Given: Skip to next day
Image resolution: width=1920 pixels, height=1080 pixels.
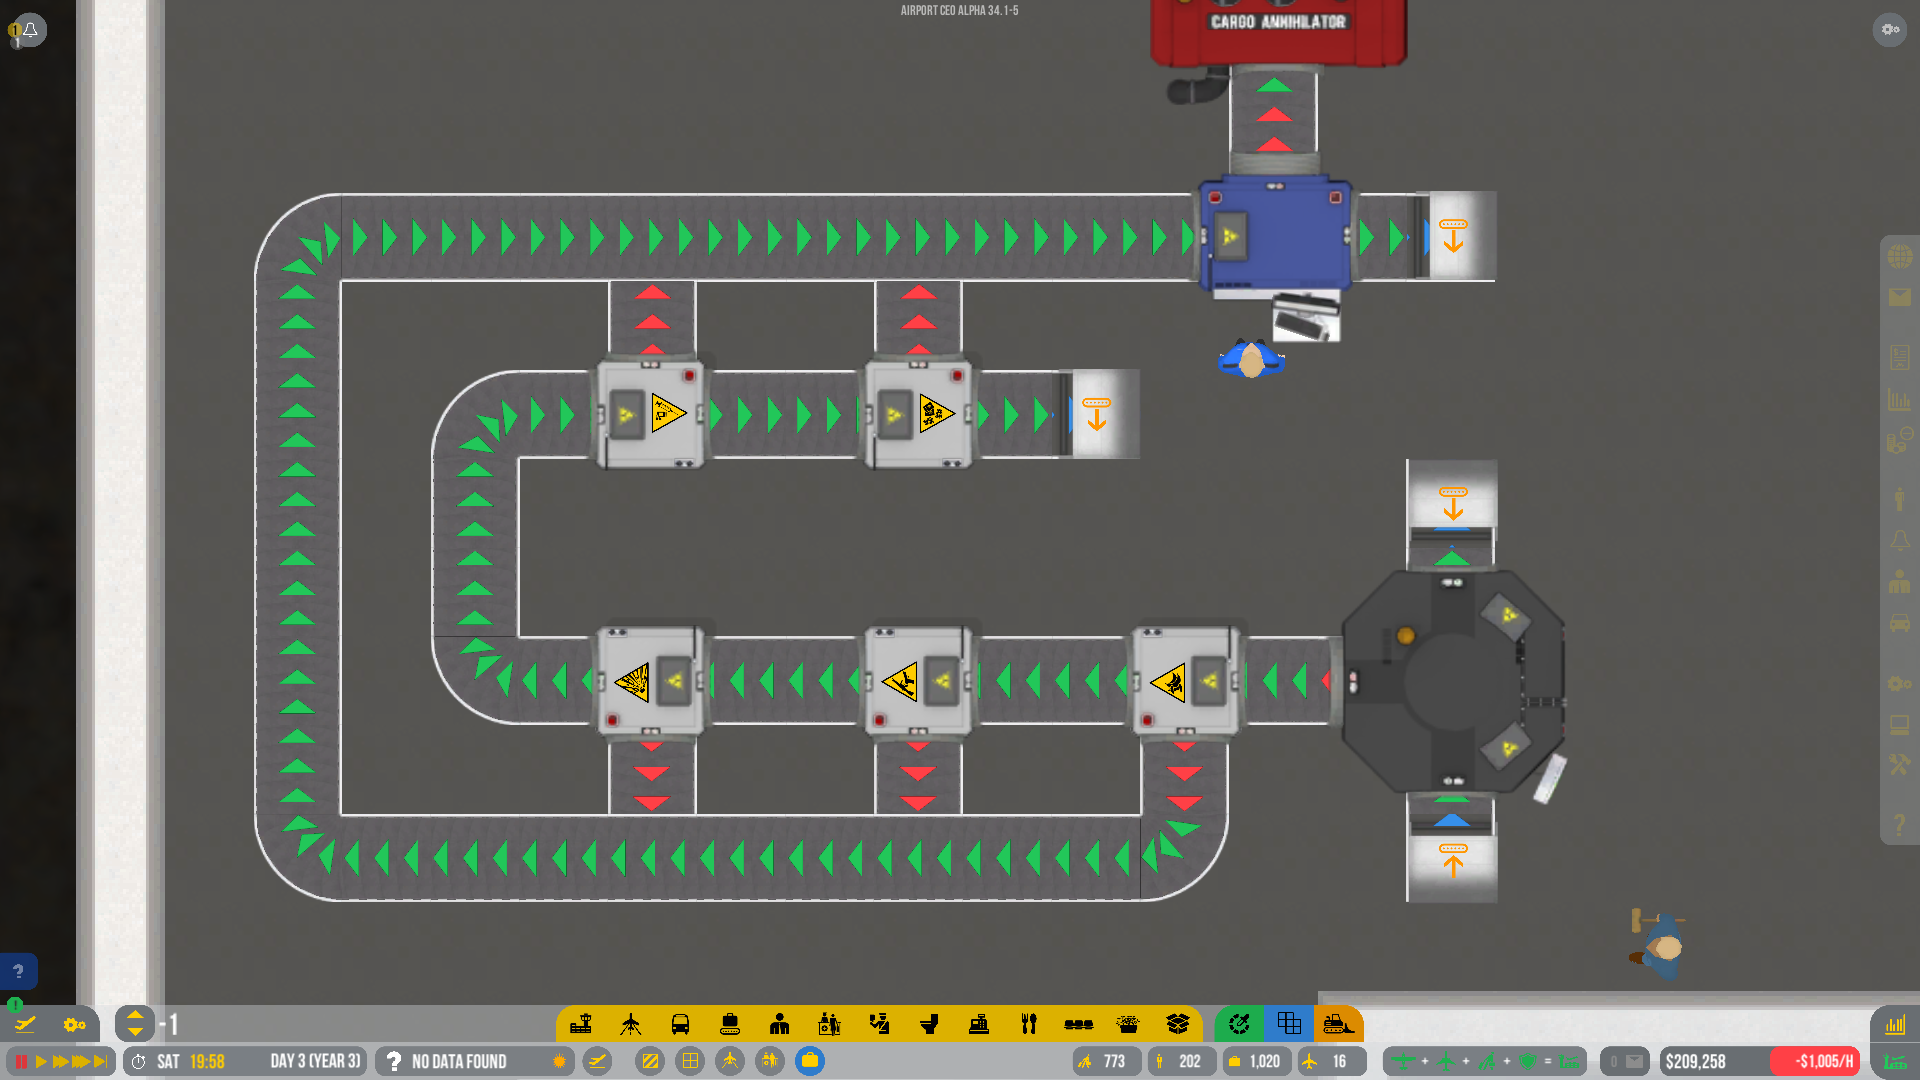Looking at the screenshot, I should 101,1061.
